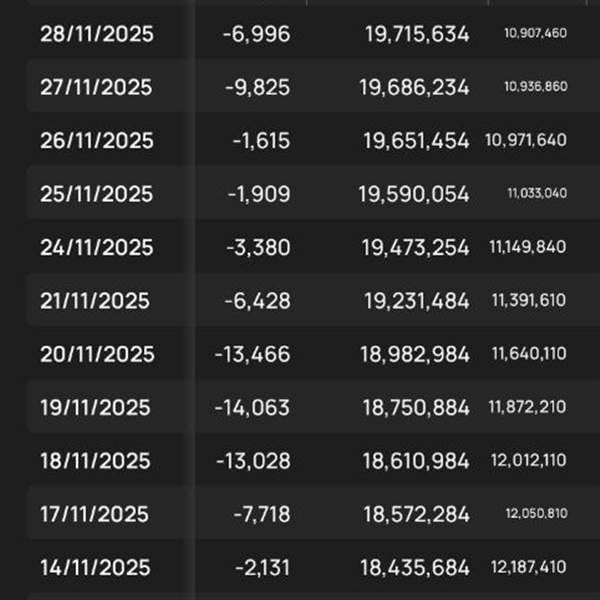Click the 18,750,884 total value
600x600 pixels.
pos(416,408)
